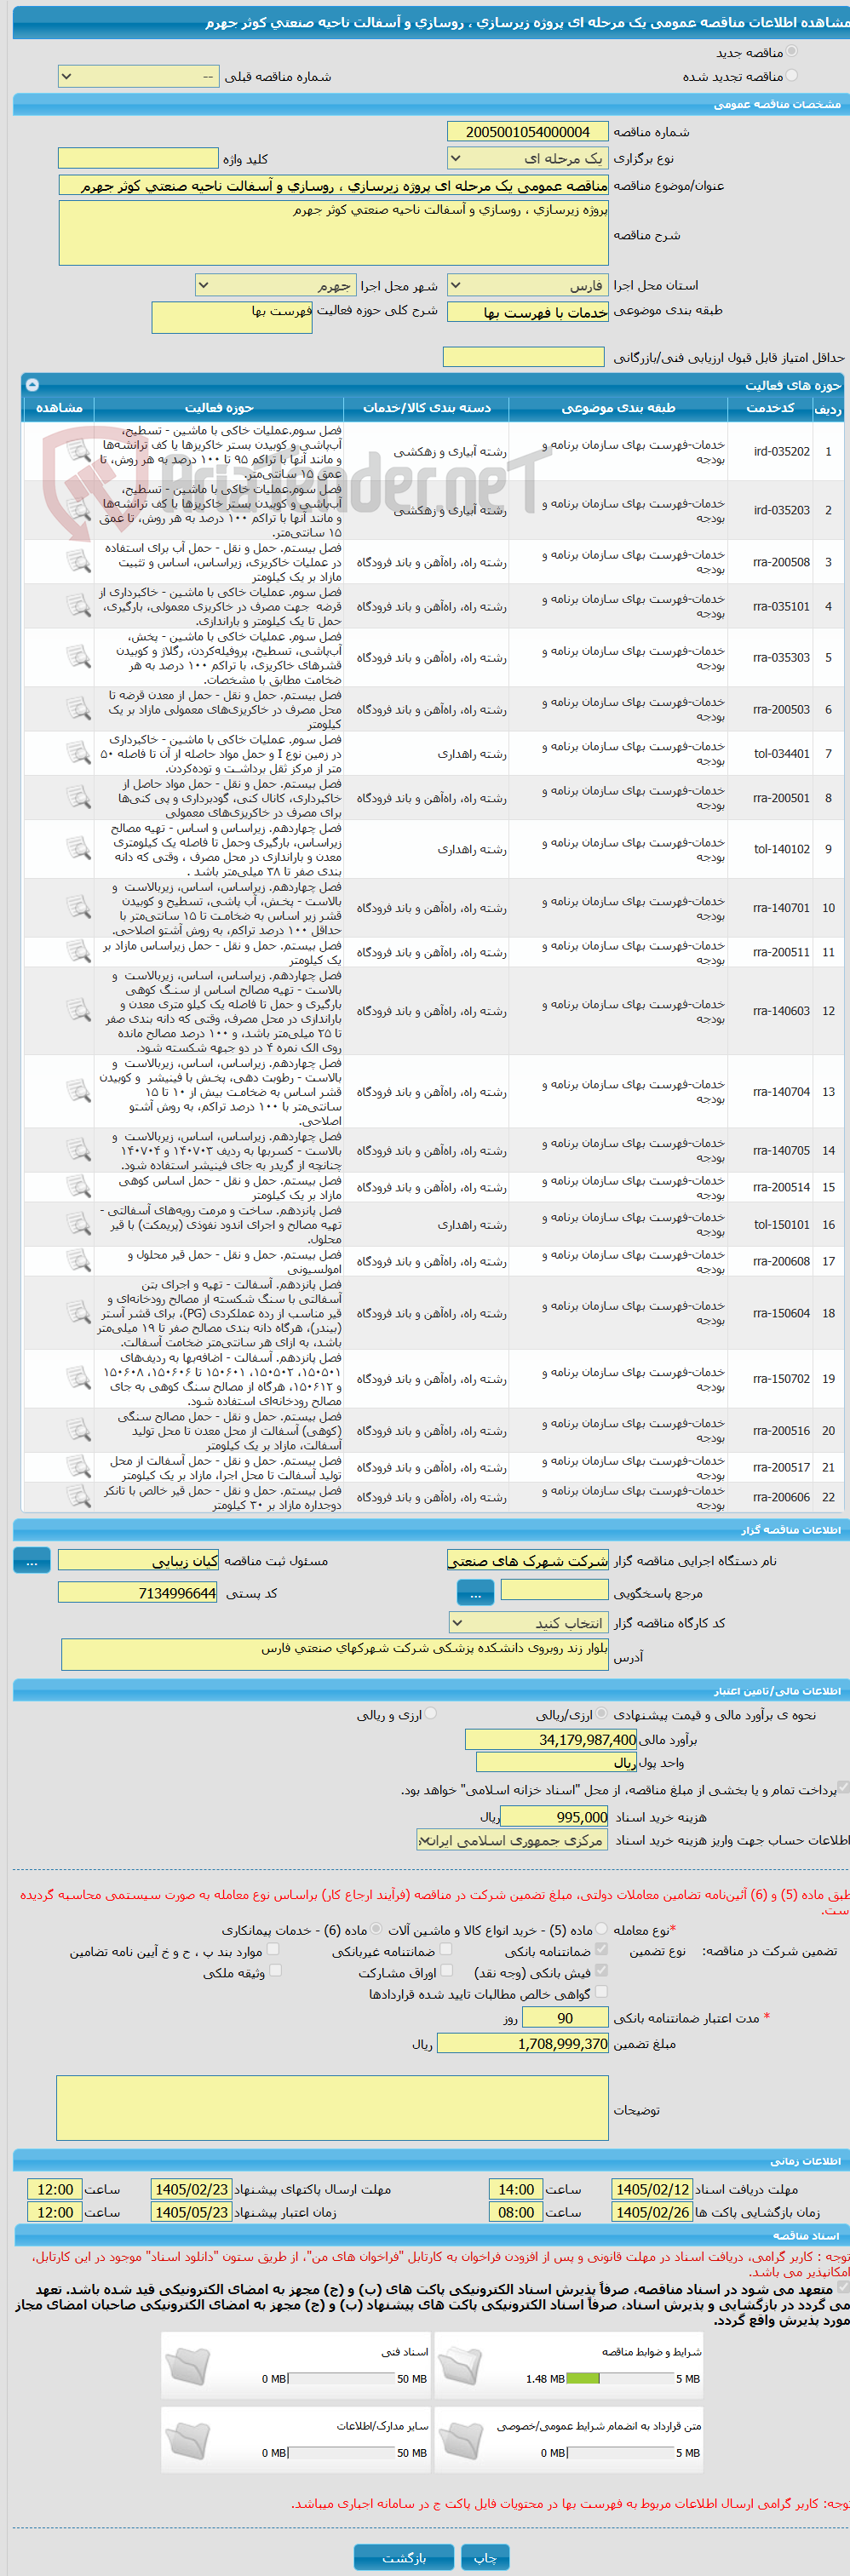Select the renewed tender radio button
Viewport: 850px width, 2576px height.
click(x=792, y=76)
